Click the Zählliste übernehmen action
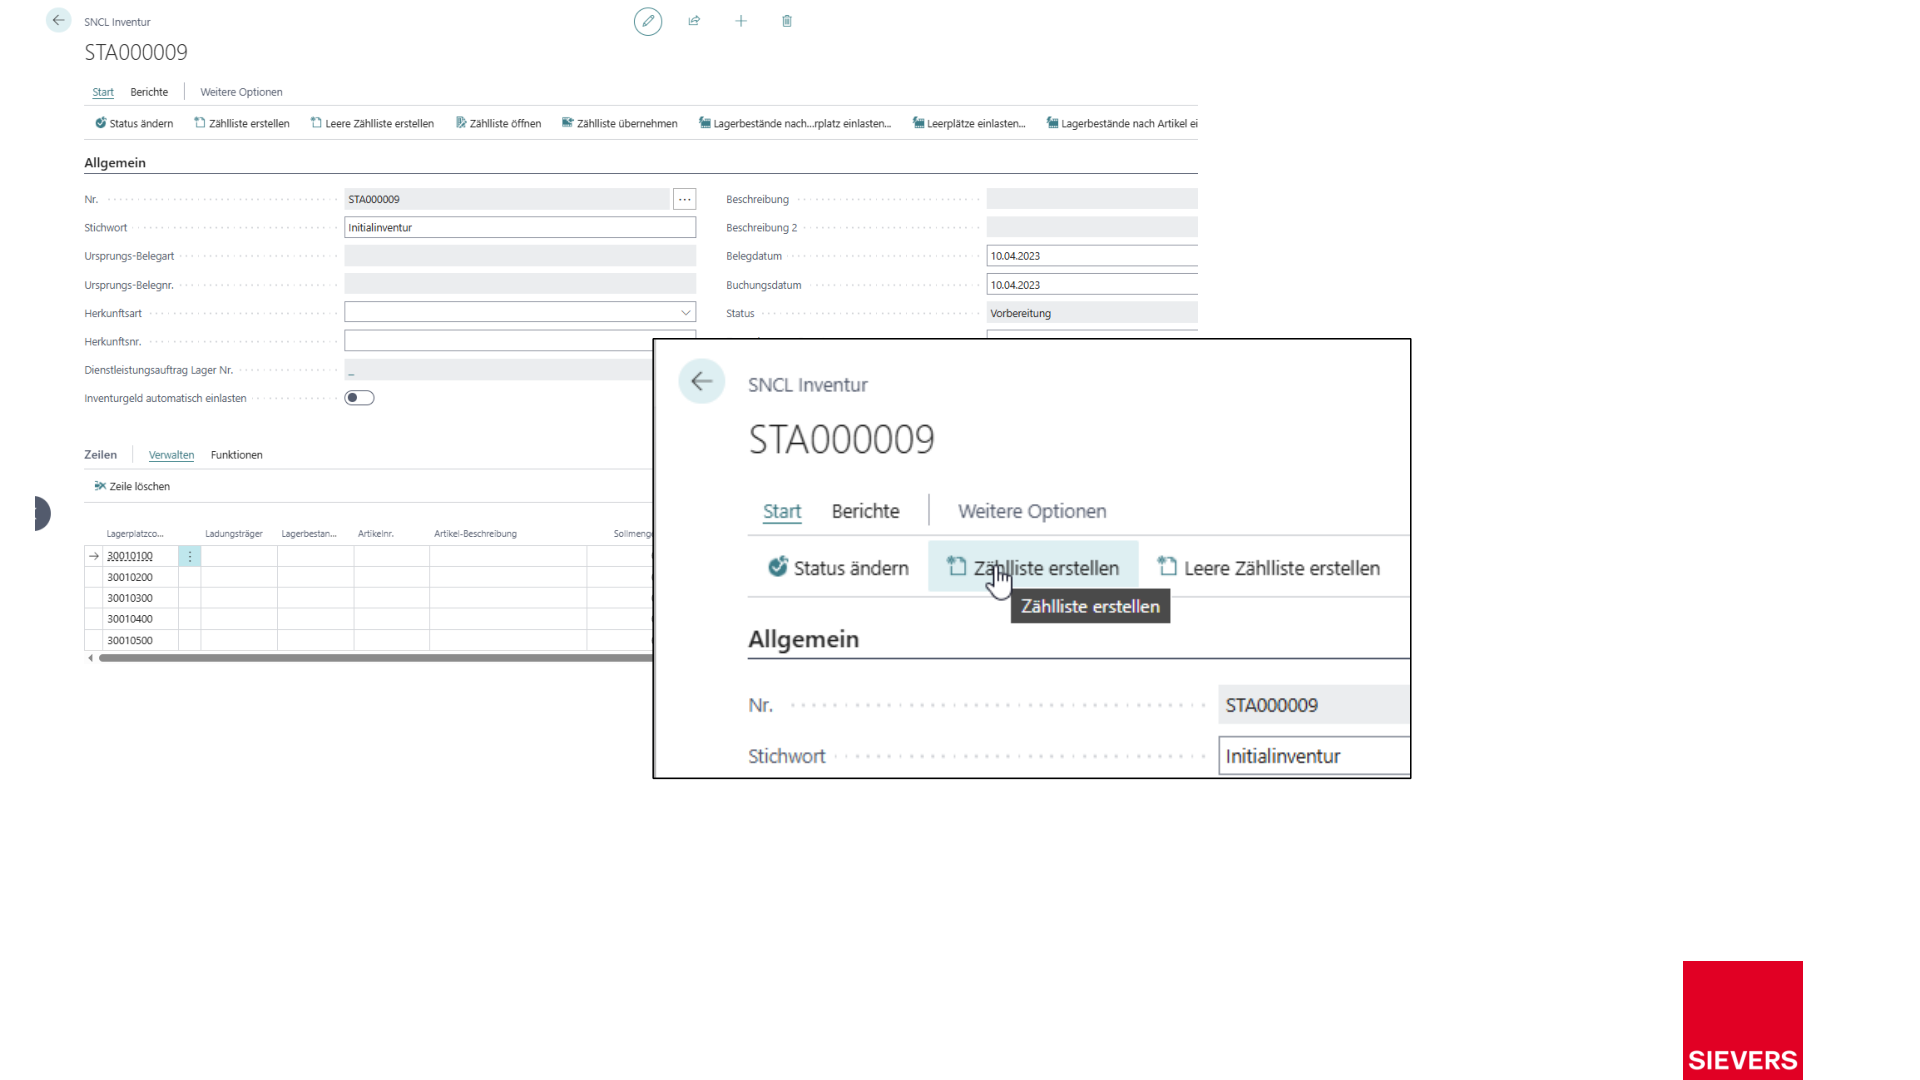 click(x=620, y=123)
